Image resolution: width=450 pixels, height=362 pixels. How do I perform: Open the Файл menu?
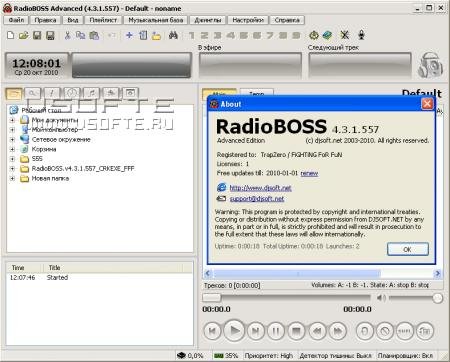tap(16, 20)
